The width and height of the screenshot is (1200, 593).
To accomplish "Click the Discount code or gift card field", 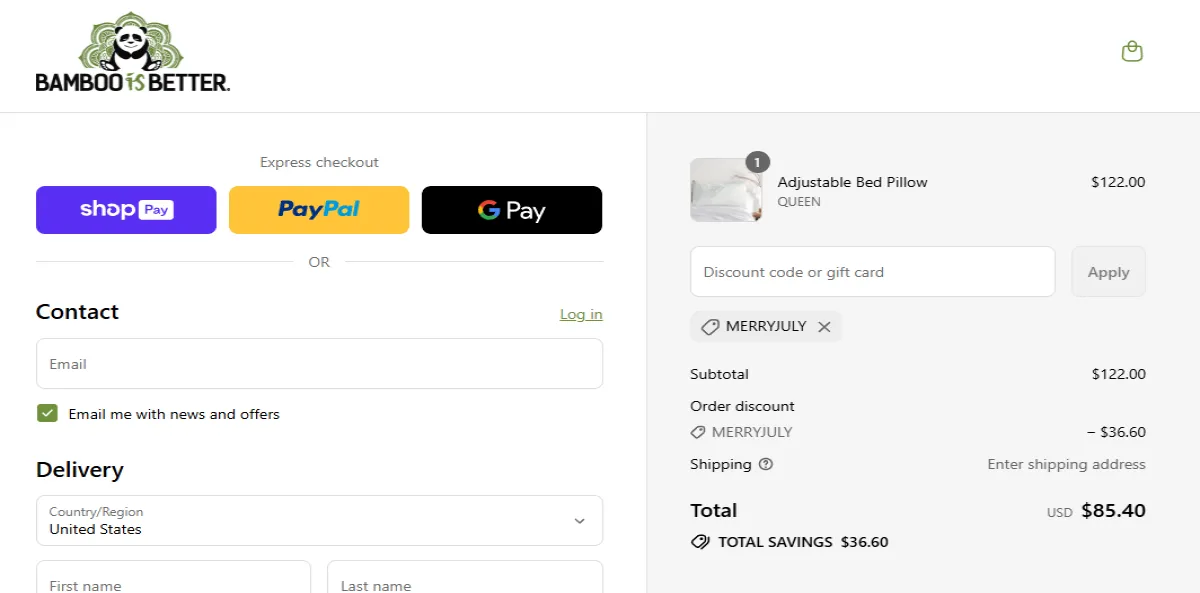I will (x=872, y=271).
